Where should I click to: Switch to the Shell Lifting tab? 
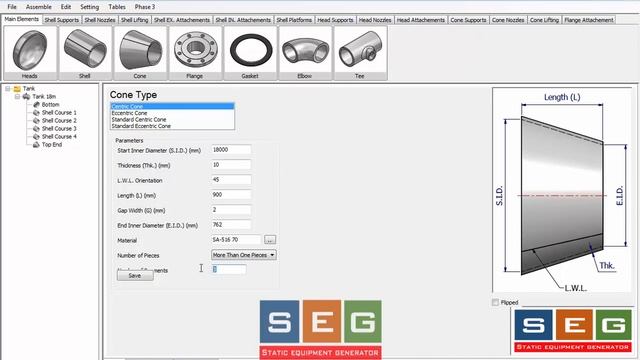[135, 20]
